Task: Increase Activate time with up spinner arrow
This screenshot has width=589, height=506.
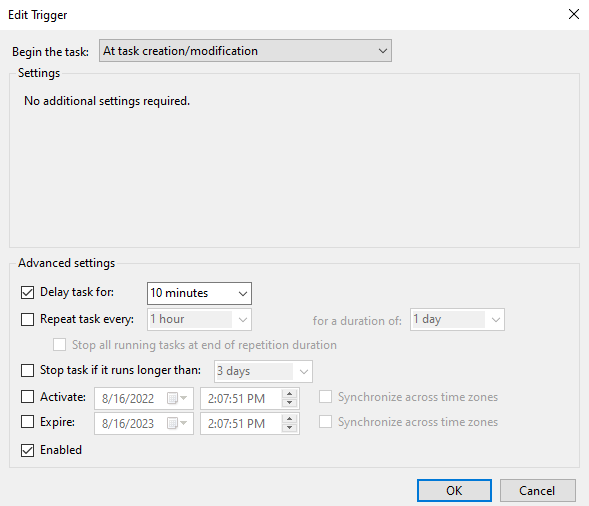Action: (x=289, y=394)
